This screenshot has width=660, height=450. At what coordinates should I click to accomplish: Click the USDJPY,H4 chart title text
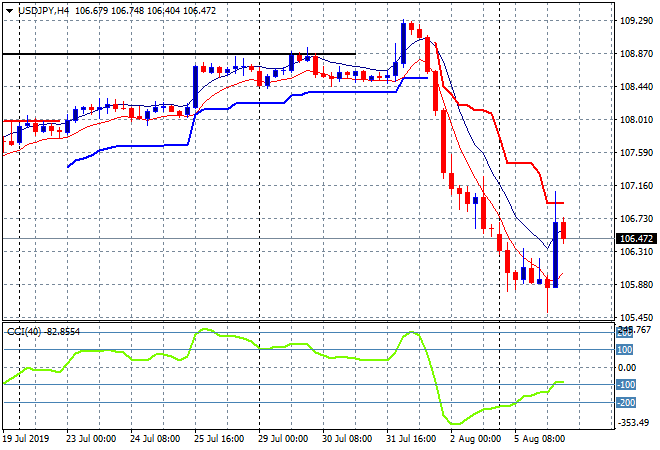pos(43,11)
